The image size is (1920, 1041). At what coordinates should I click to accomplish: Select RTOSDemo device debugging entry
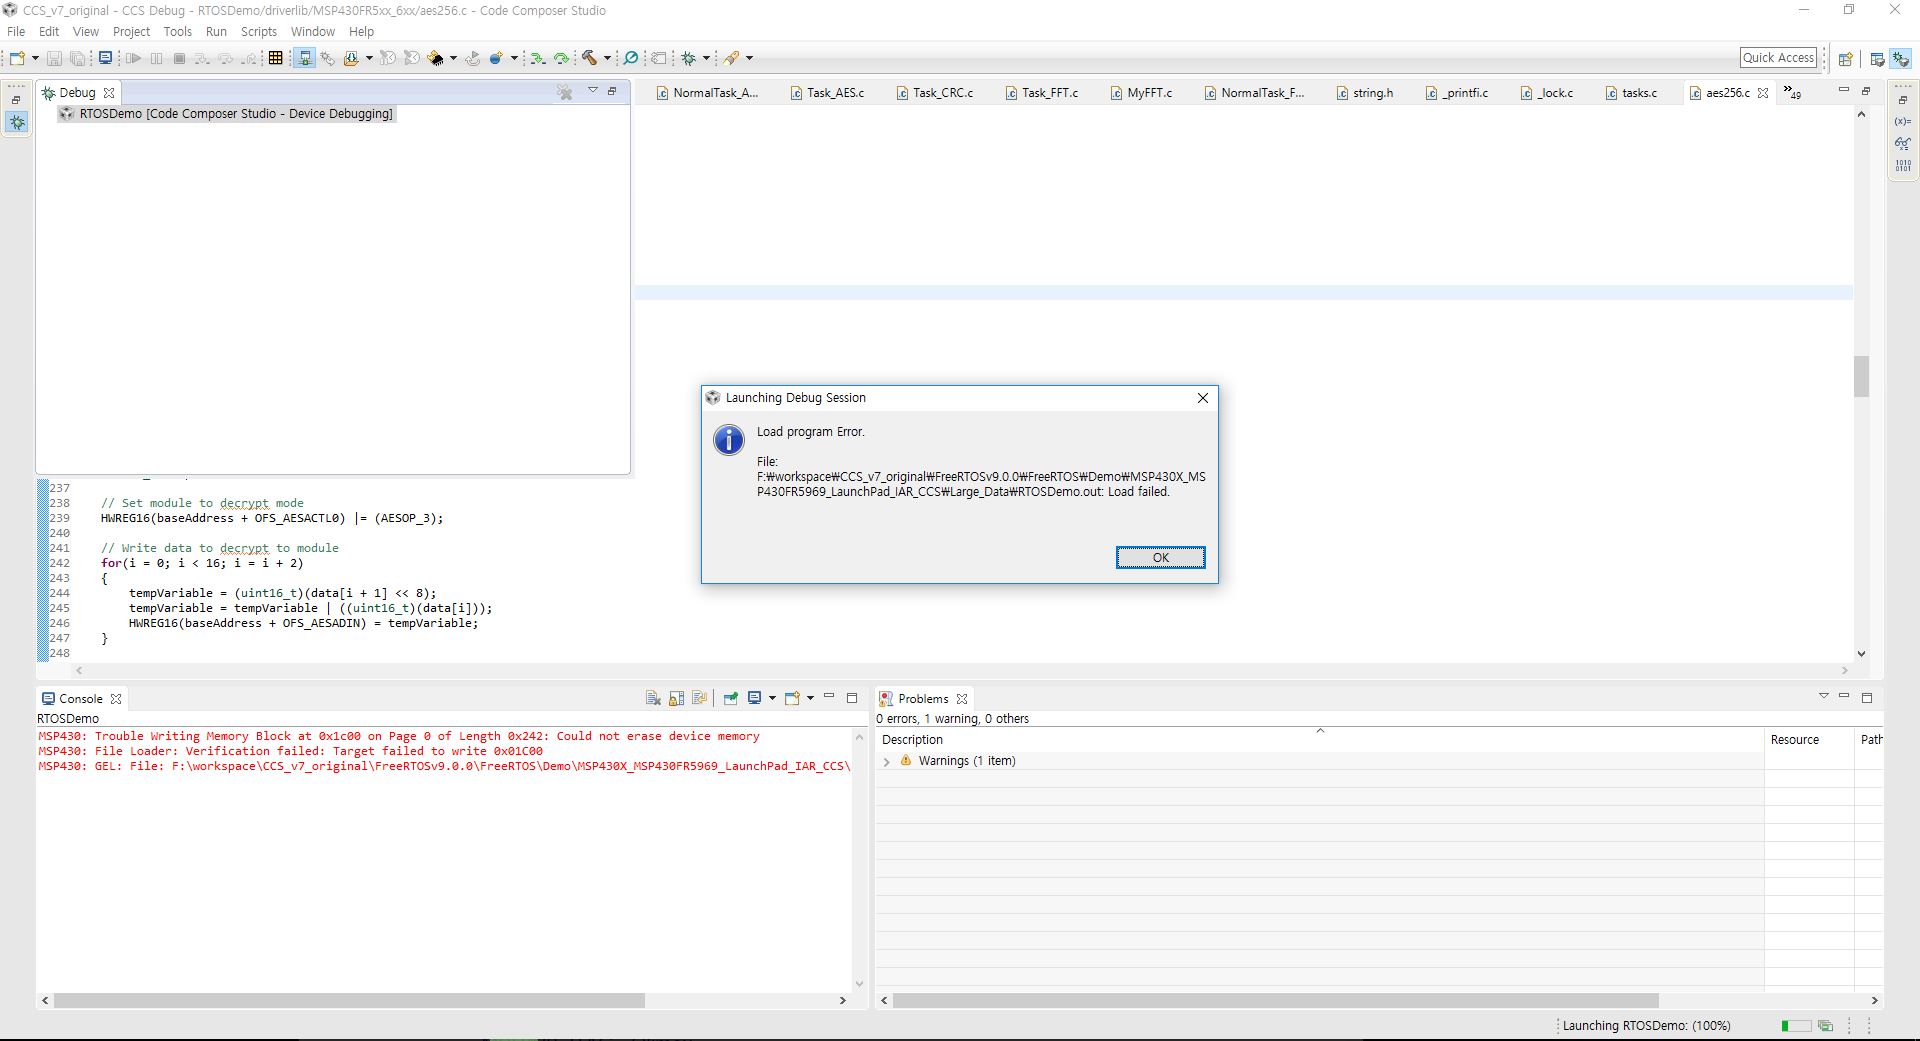[227, 114]
